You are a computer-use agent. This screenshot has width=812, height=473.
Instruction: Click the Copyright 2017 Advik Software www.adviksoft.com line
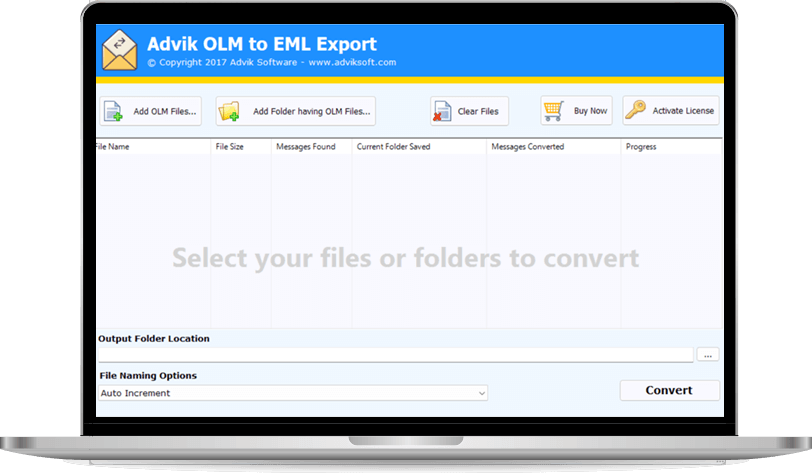point(272,62)
